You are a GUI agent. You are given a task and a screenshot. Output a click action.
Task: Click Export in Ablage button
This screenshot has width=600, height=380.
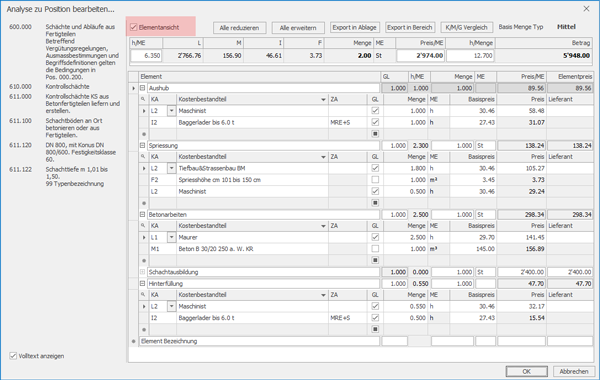[354, 28]
